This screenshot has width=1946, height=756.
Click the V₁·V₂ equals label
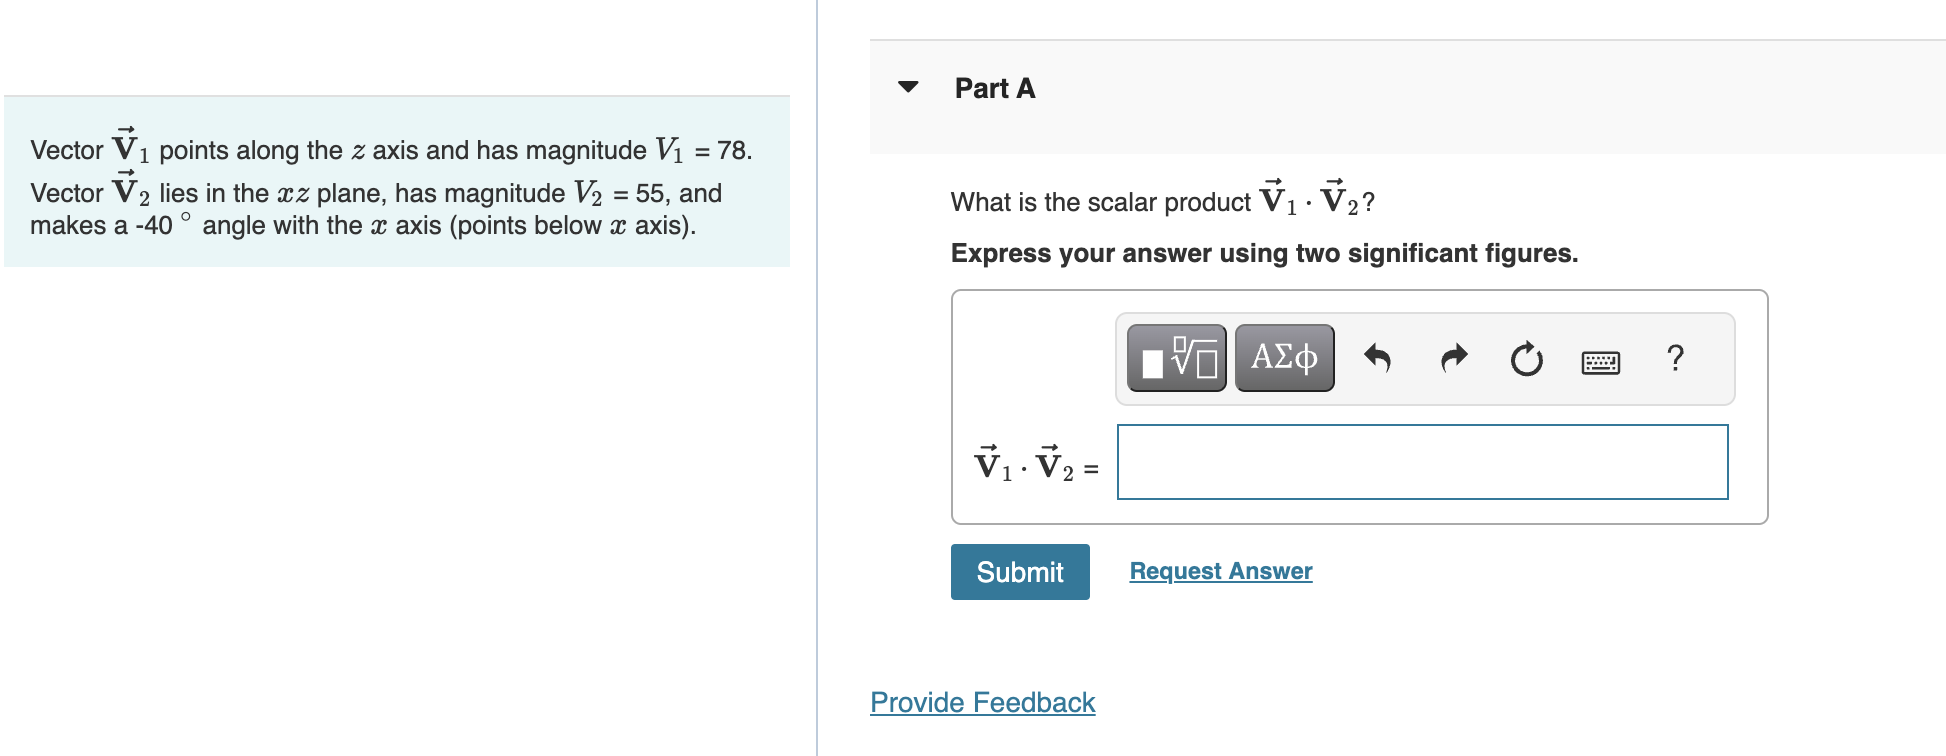point(1033,462)
